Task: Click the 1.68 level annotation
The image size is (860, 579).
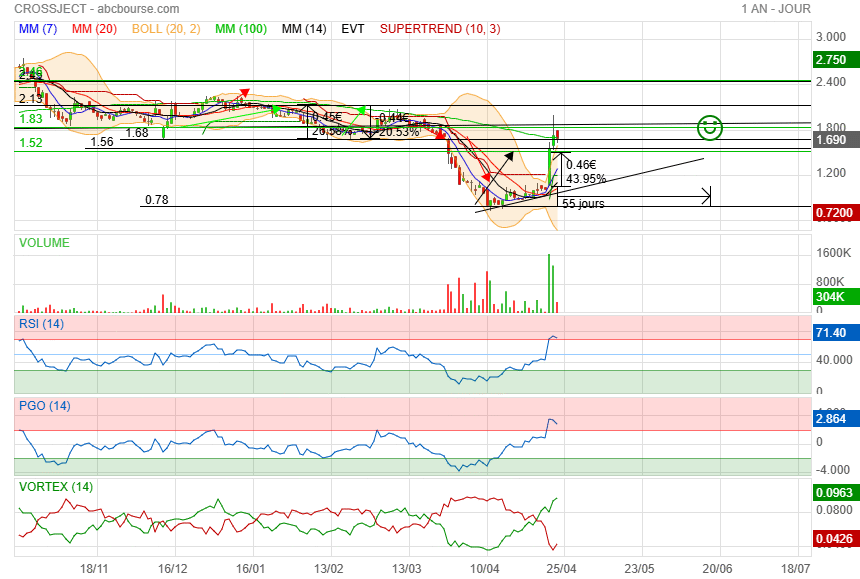Action: coord(137,133)
